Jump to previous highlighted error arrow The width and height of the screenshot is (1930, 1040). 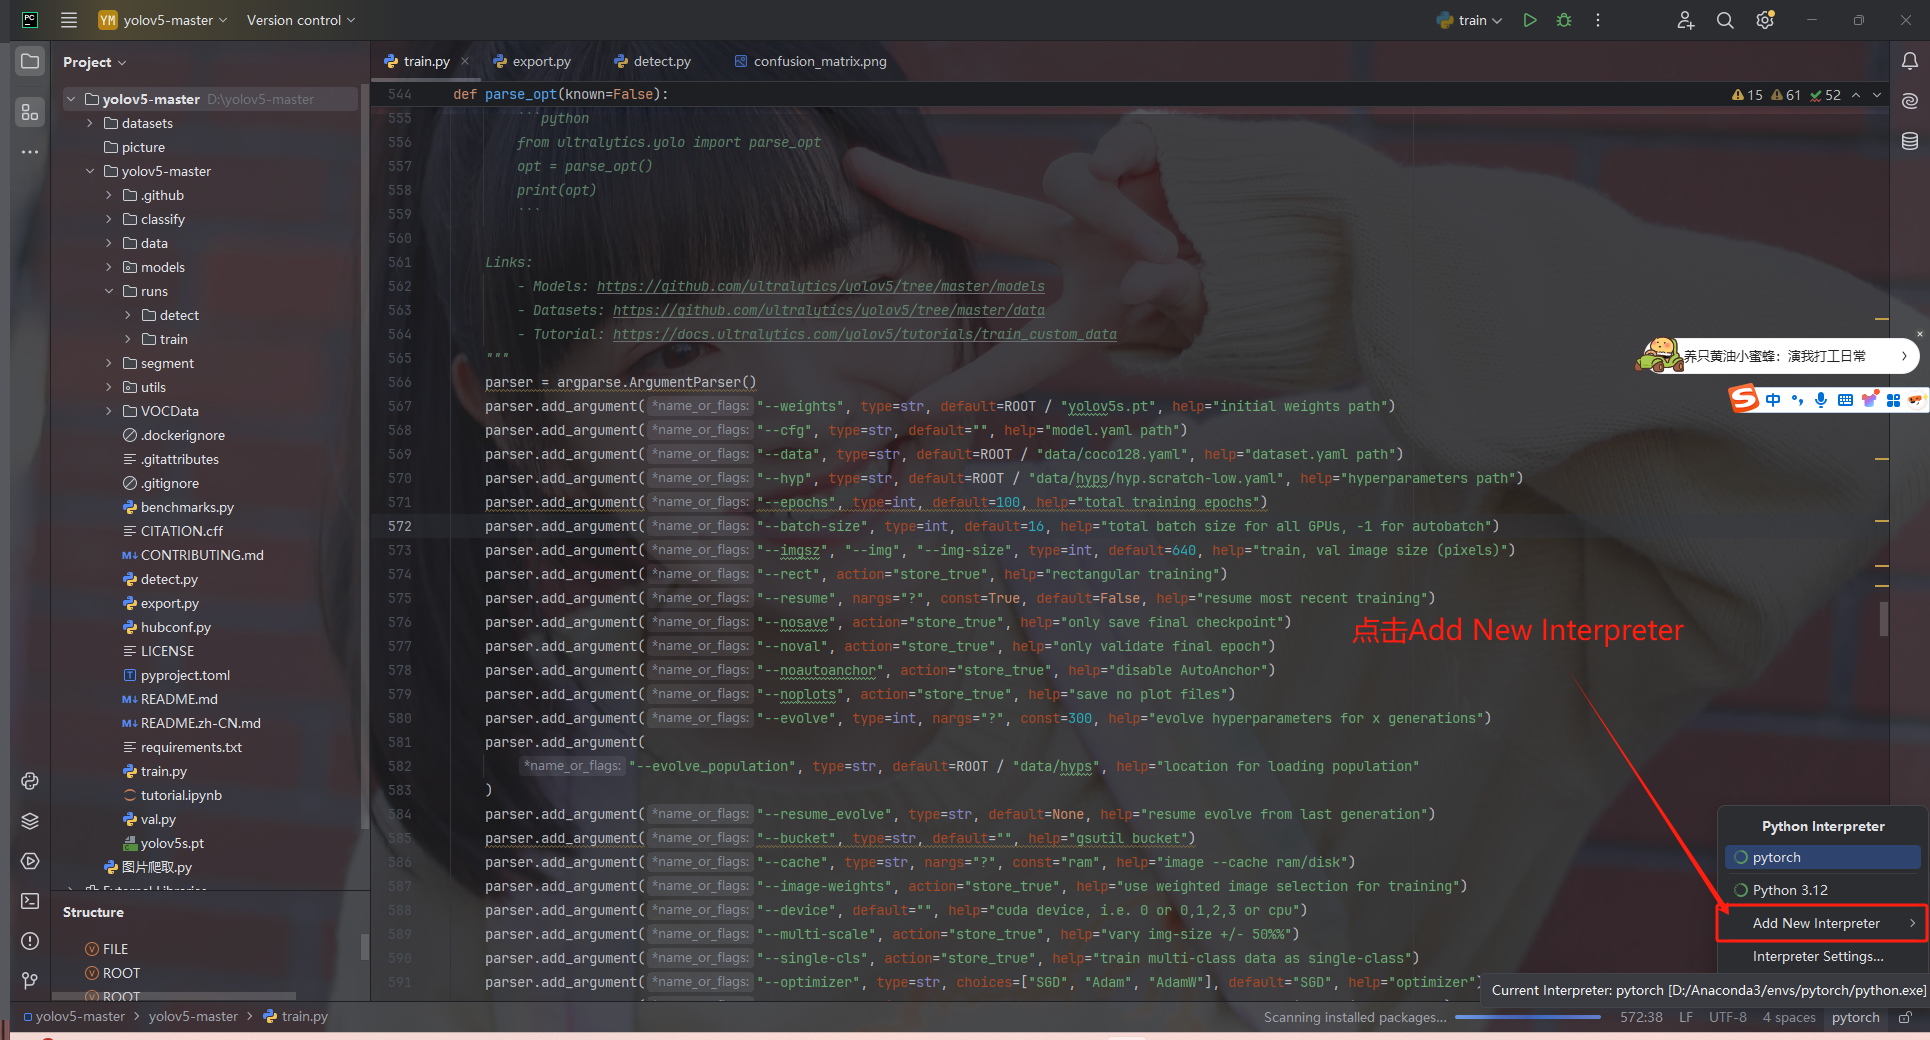(x=1856, y=95)
